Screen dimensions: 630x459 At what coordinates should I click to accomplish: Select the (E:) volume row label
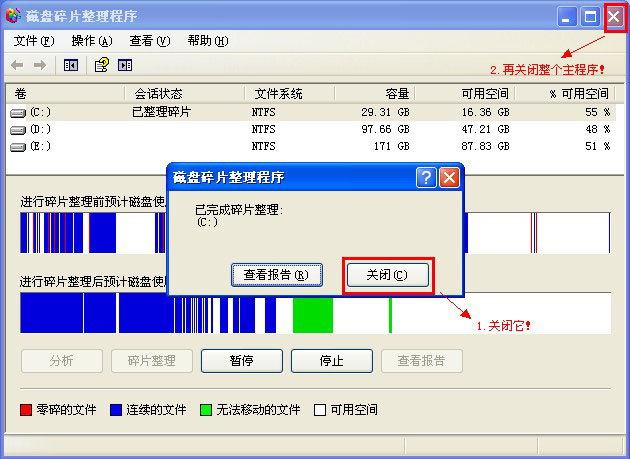coord(41,146)
